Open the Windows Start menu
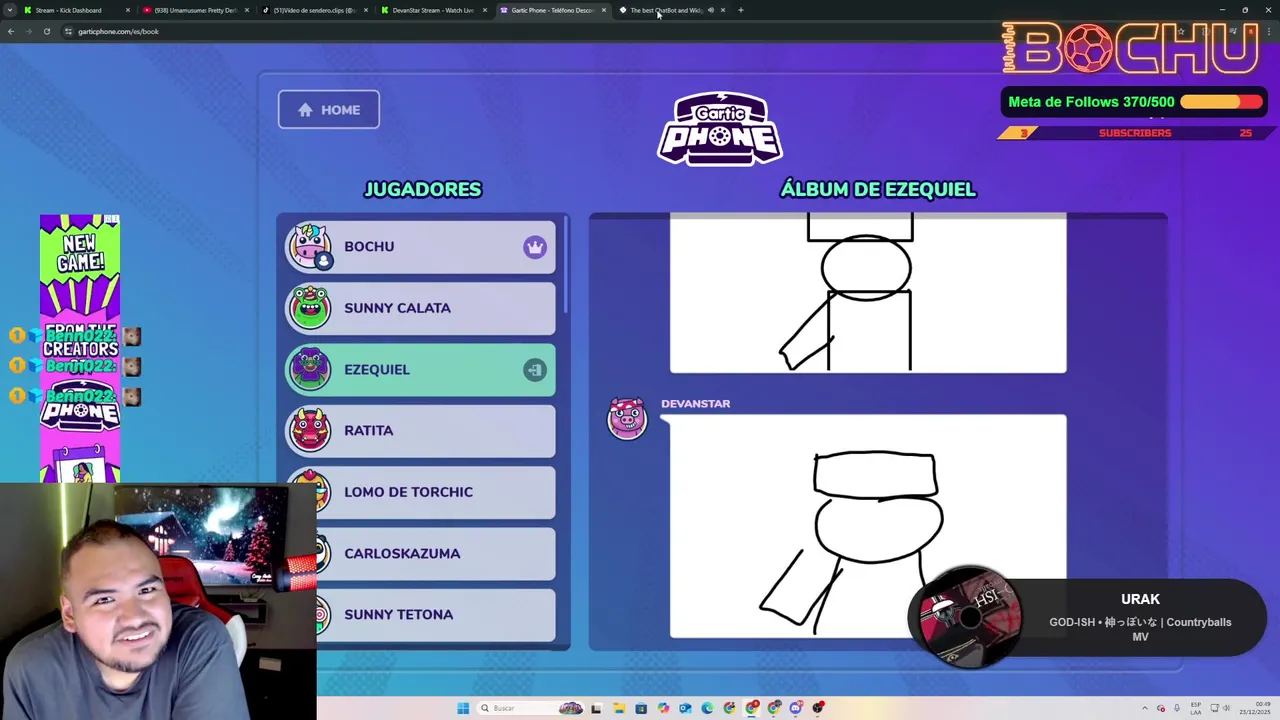This screenshot has width=1280, height=720. point(463,708)
